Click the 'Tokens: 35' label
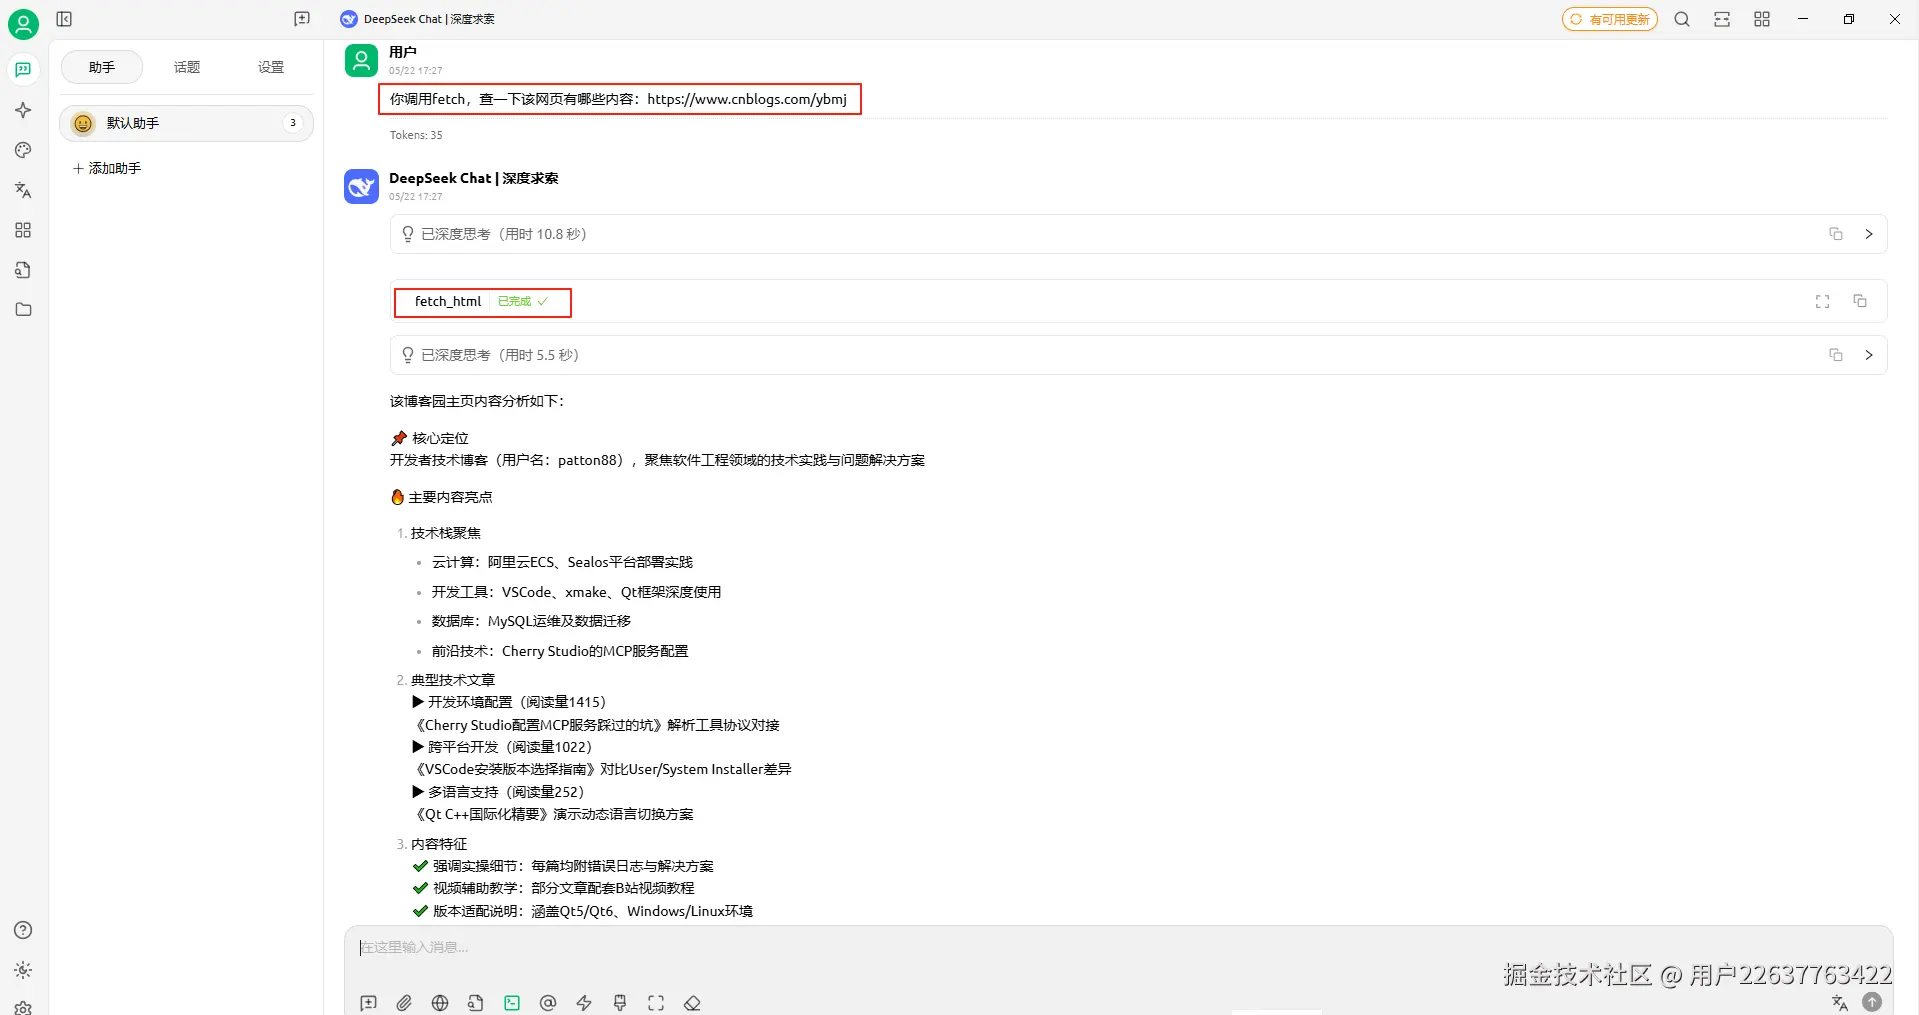Viewport: 1919px width, 1015px height. point(416,135)
